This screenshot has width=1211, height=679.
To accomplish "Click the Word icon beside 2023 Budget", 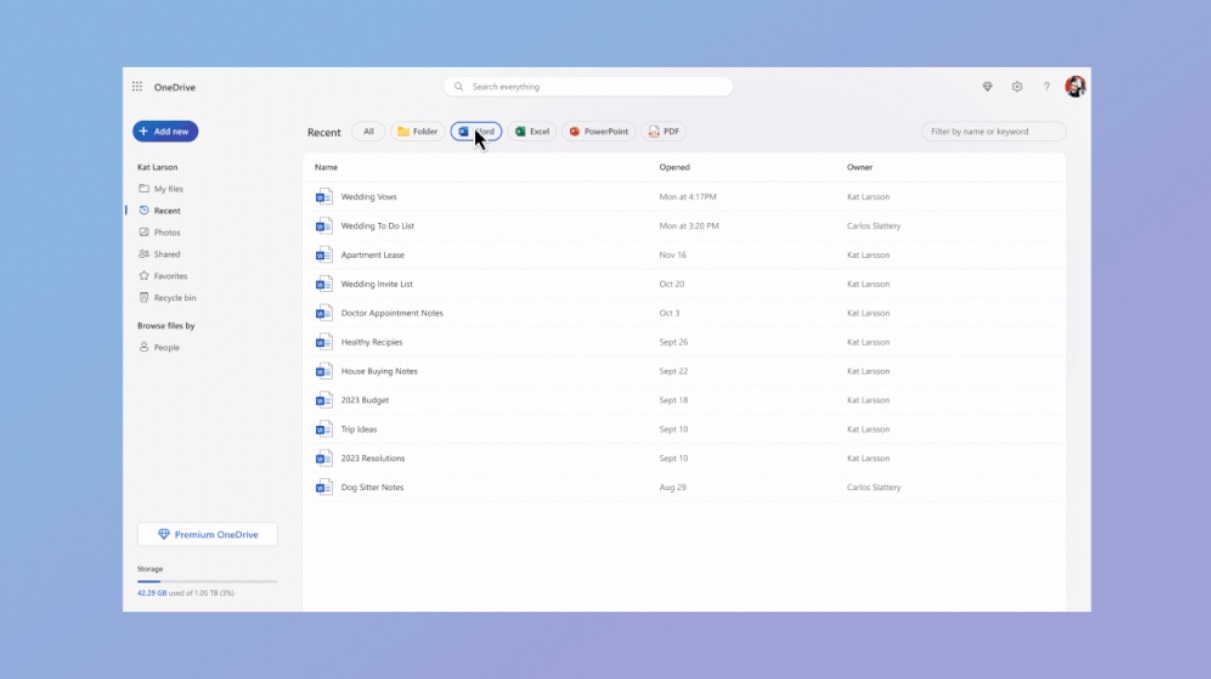I will (324, 400).
